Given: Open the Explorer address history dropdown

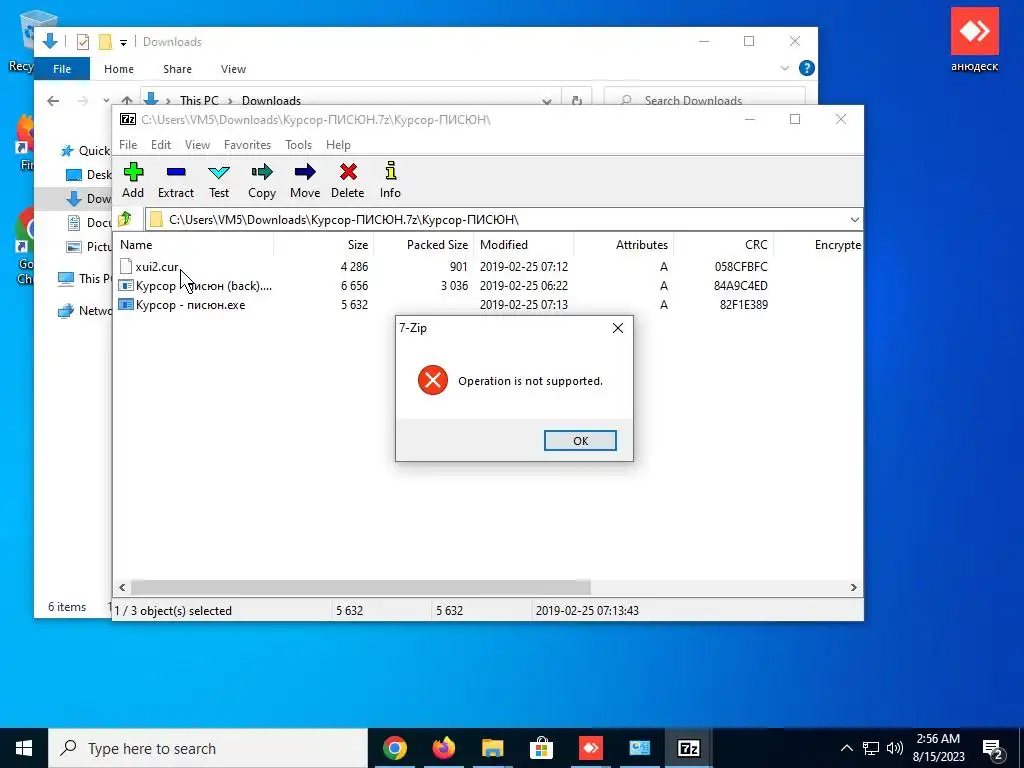Looking at the screenshot, I should tap(547, 101).
